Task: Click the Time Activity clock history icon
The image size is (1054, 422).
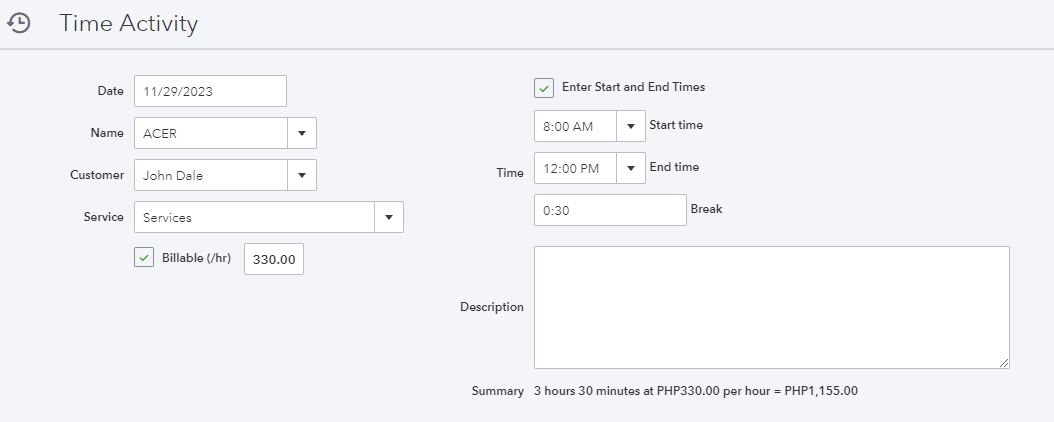Action: (19, 24)
